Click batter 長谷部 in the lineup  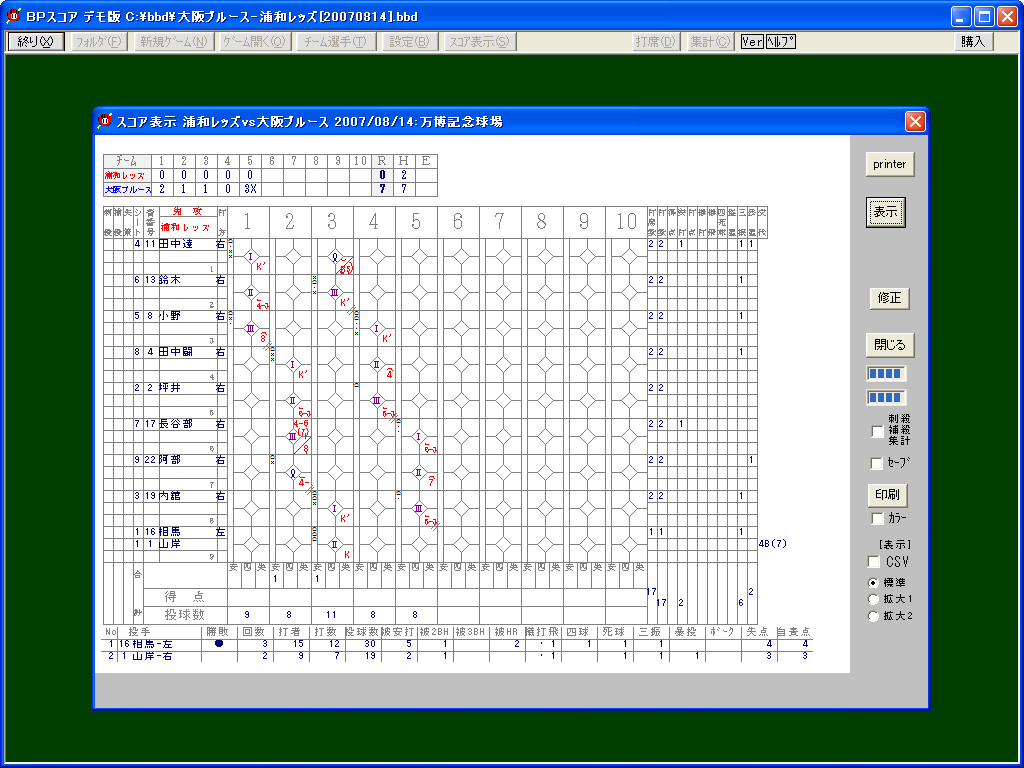[176, 424]
